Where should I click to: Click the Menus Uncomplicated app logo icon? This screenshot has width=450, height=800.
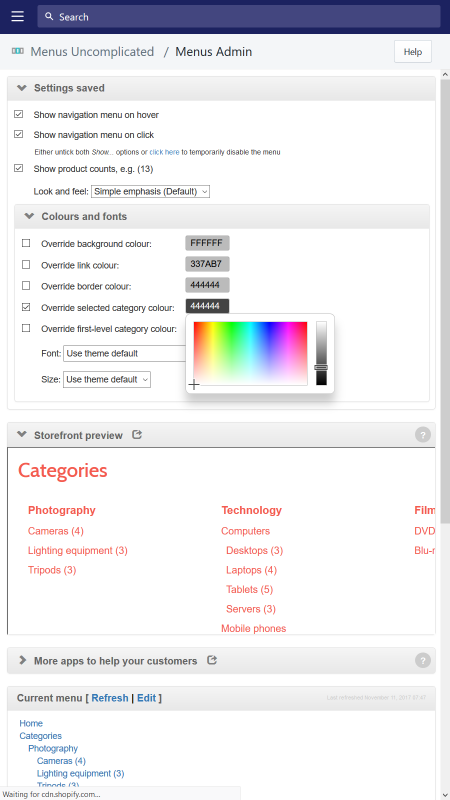pyautogui.click(x=18, y=52)
